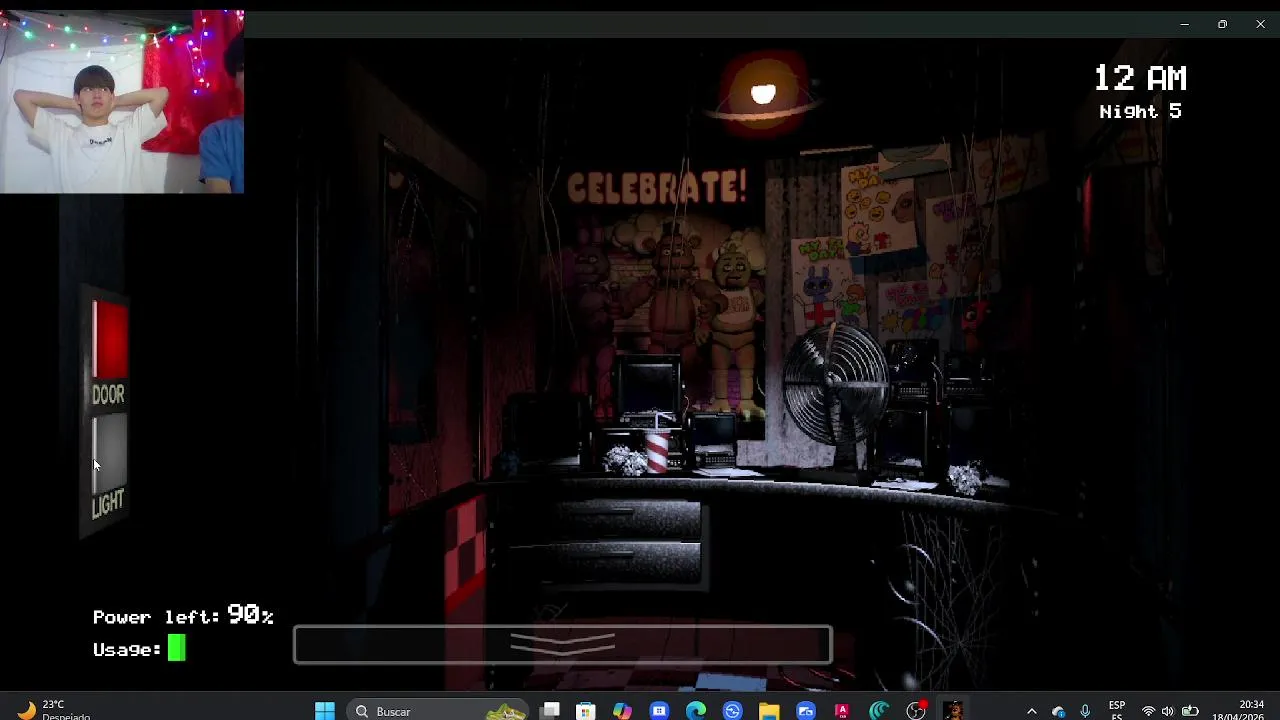Screen dimensions: 1280x720
Task: Open OBS Studio from the taskbar
Action: pyautogui.click(x=916, y=711)
